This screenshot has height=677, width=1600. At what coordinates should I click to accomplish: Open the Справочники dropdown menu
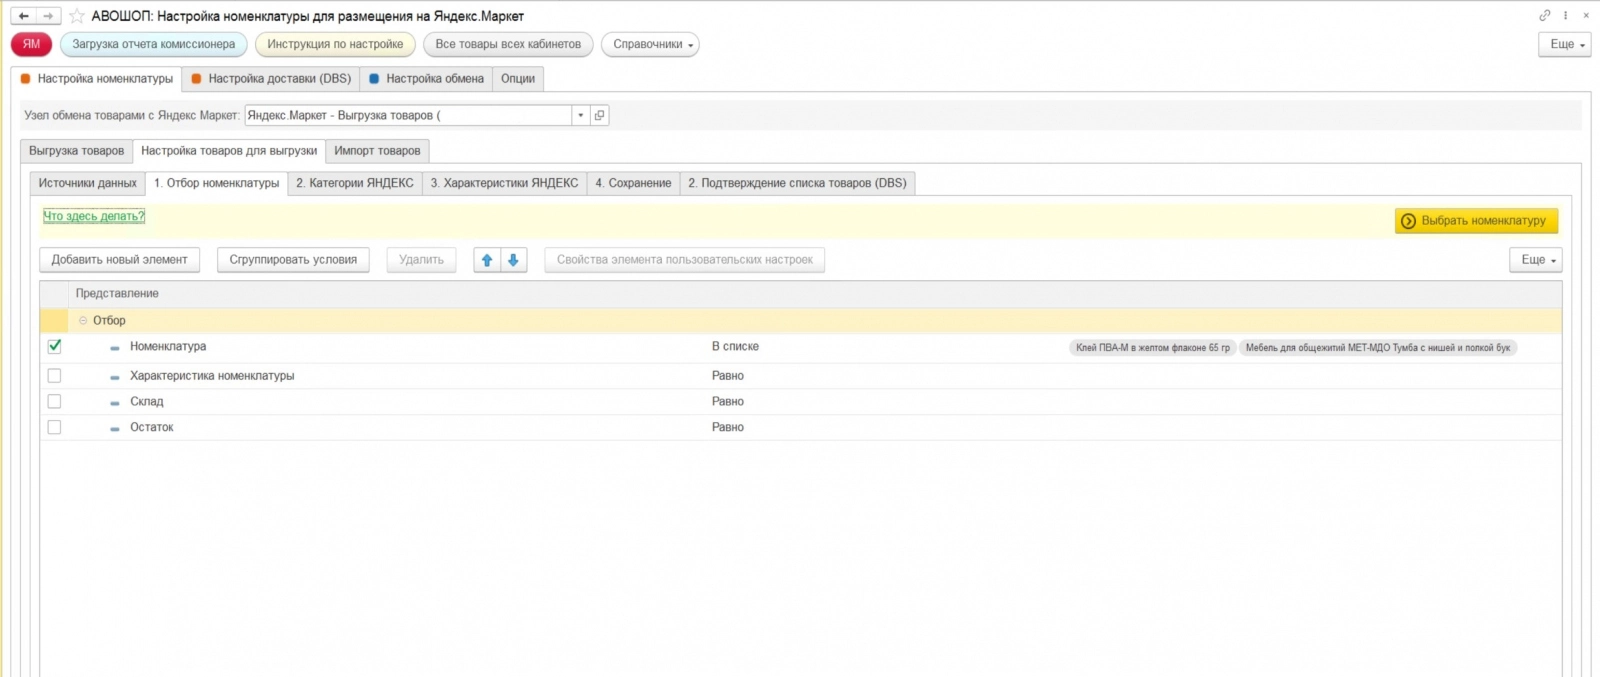(650, 44)
